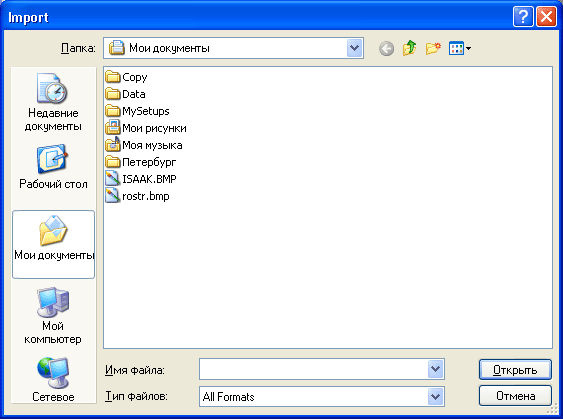Viewport: 563px width, 419px height.
Task: Select the MySetups folder name
Action: pyautogui.click(x=146, y=111)
